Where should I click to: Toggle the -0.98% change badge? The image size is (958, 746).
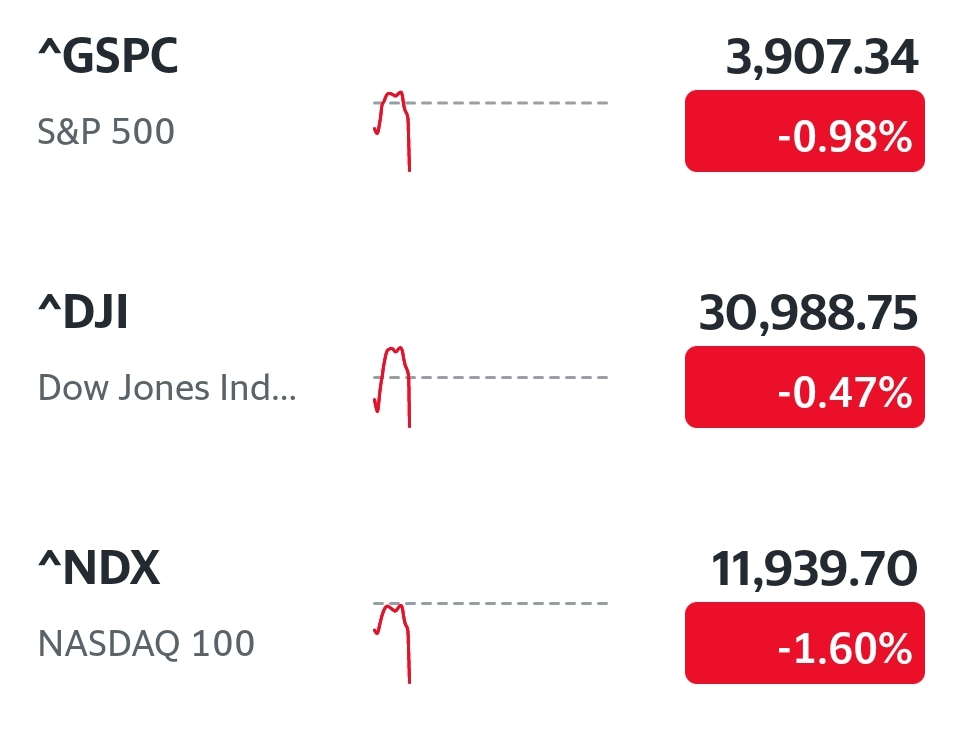805,131
